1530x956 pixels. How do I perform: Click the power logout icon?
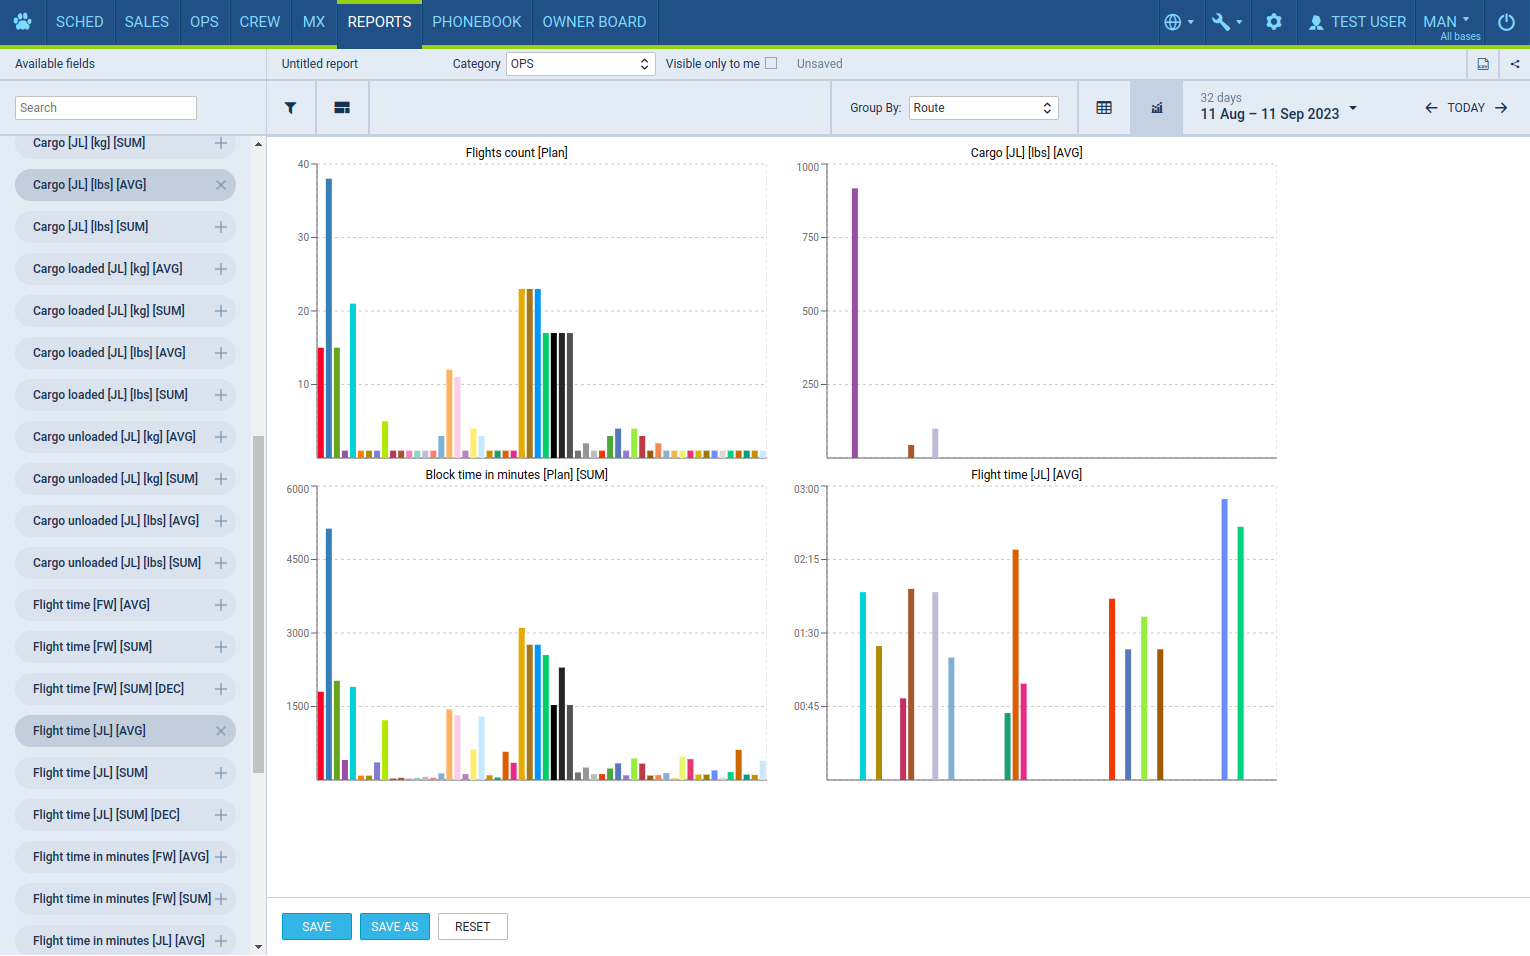coord(1506,22)
